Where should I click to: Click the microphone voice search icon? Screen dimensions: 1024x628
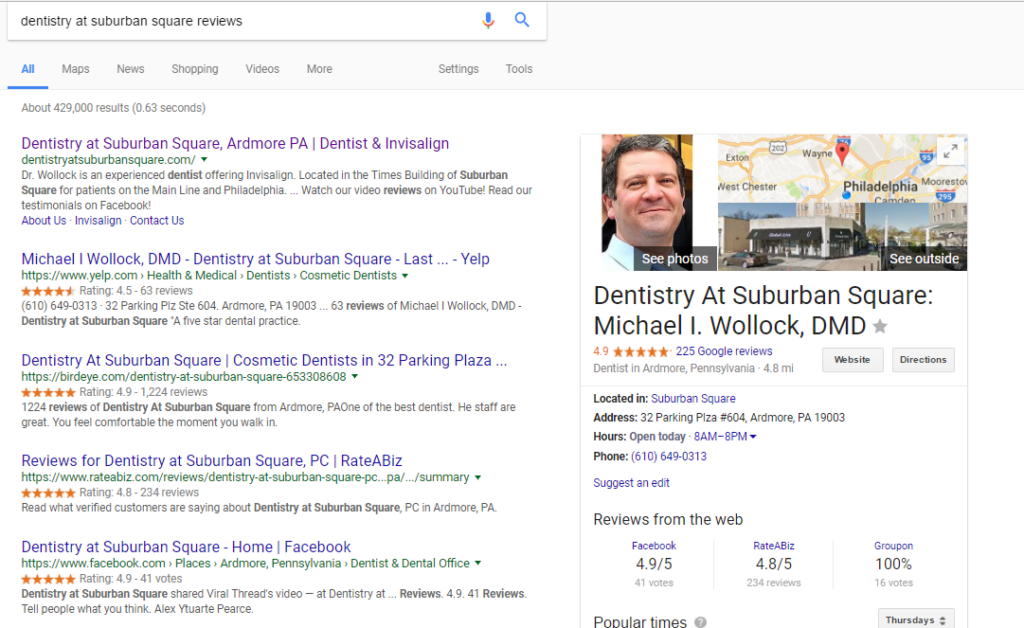pos(488,21)
